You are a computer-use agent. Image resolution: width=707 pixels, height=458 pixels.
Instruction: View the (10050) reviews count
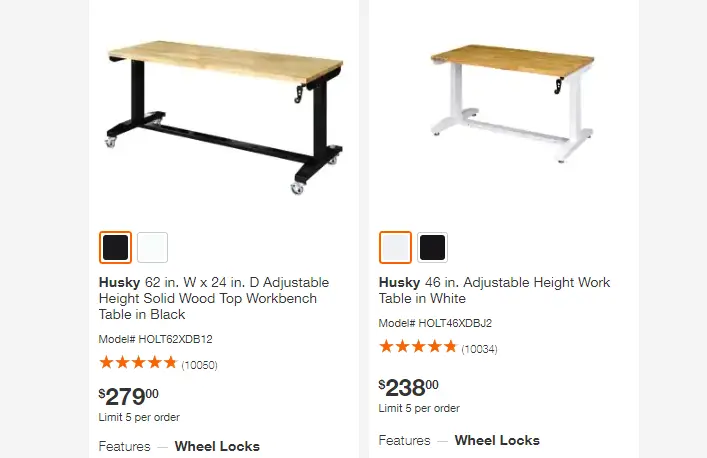click(199, 365)
